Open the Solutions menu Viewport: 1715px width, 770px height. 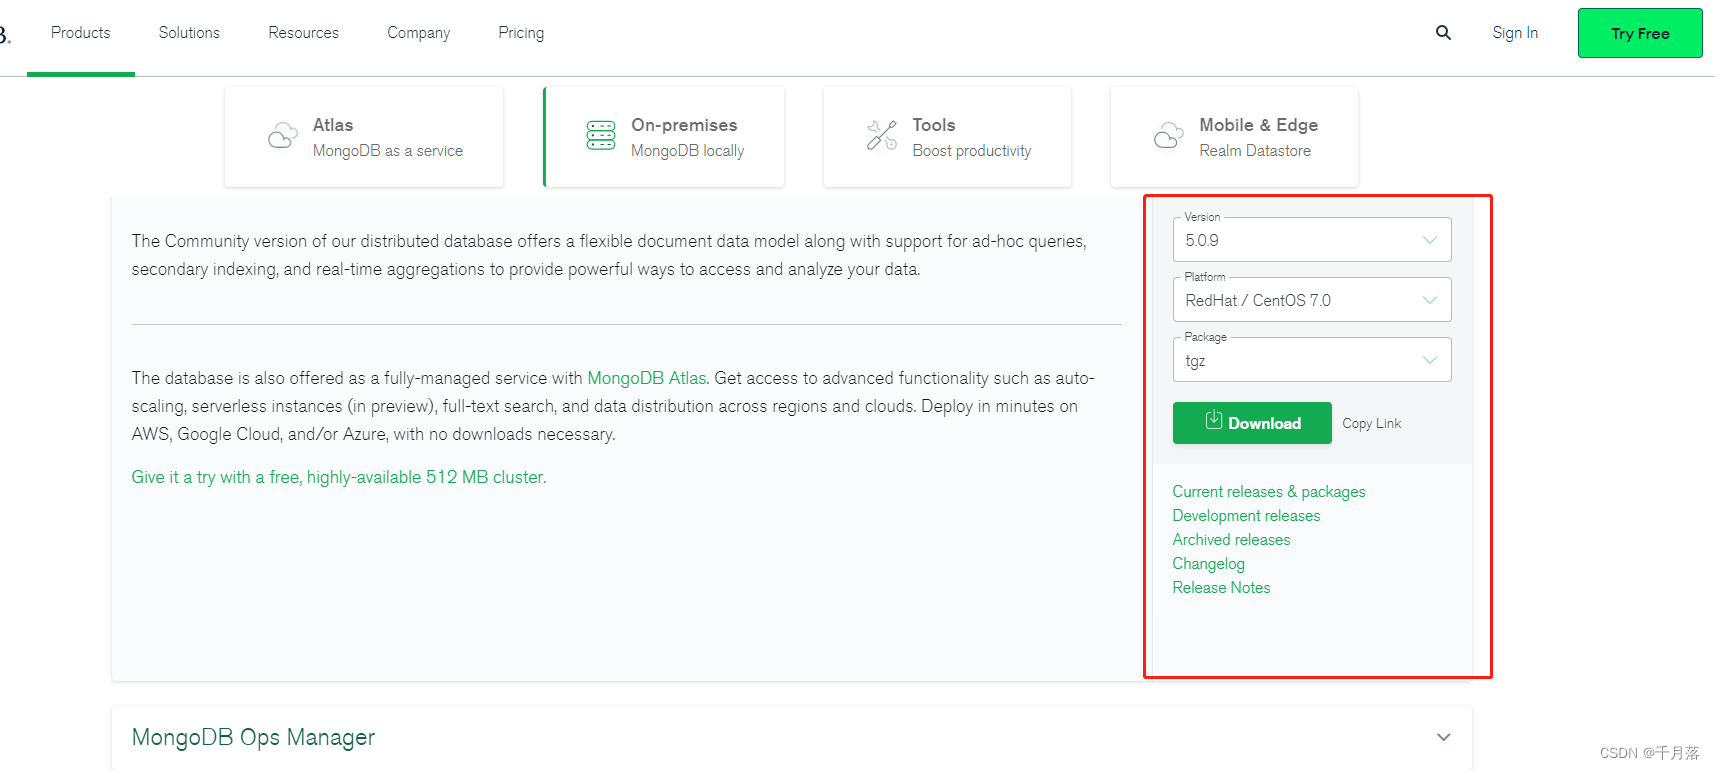click(x=189, y=33)
